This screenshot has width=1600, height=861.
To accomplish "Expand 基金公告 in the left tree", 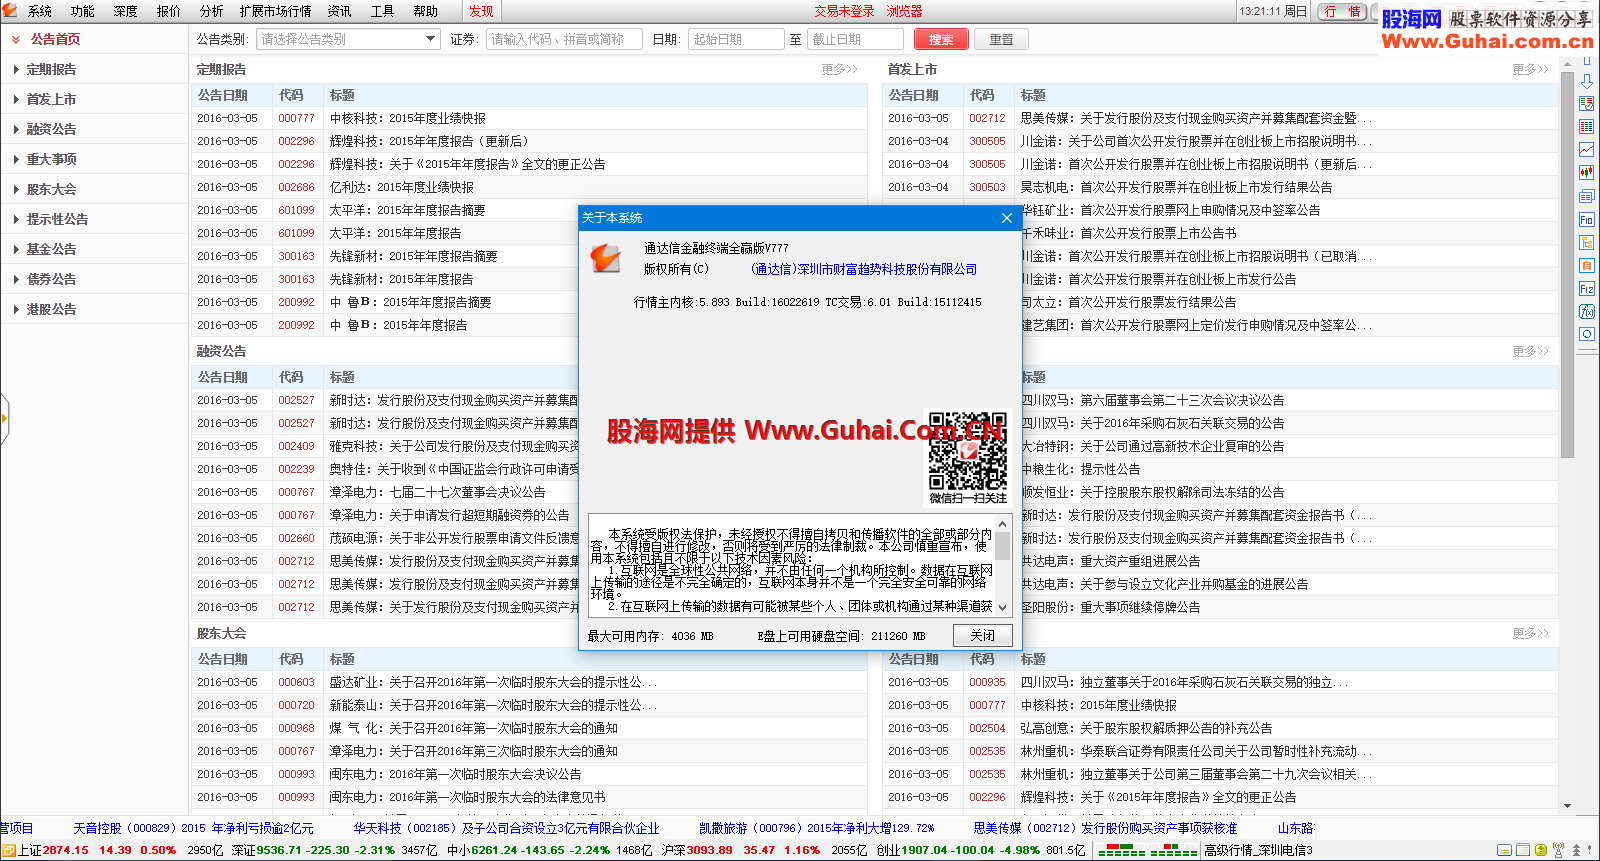I will tap(16, 249).
